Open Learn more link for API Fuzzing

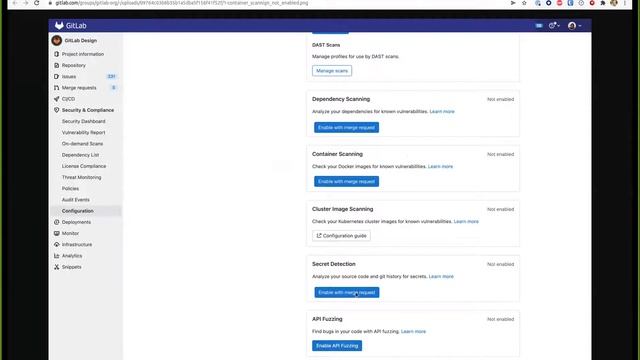tap(413, 331)
